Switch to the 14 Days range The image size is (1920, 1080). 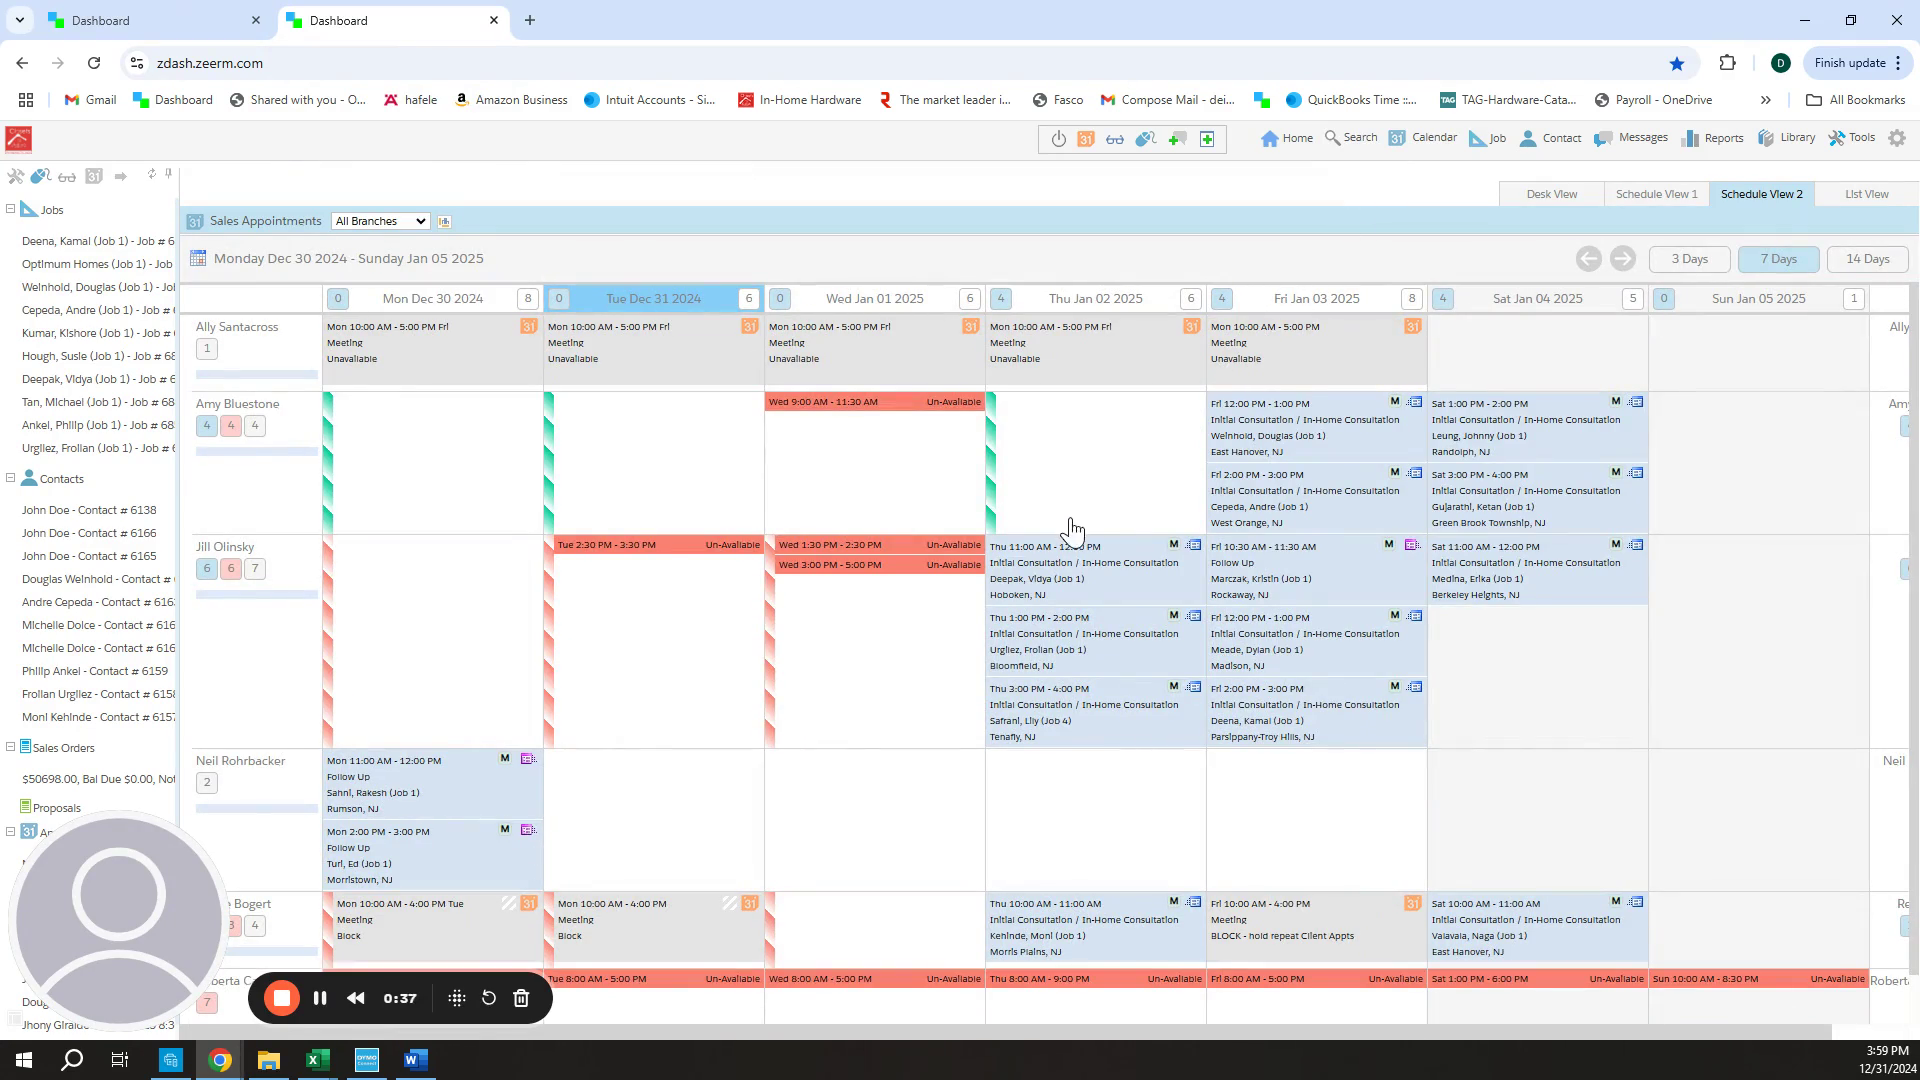(x=1867, y=259)
